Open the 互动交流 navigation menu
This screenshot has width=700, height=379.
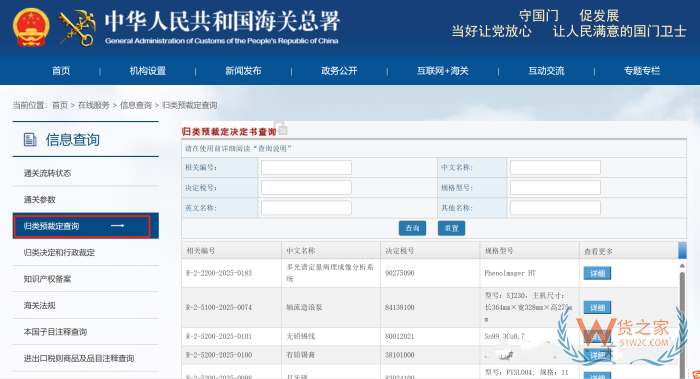546,71
